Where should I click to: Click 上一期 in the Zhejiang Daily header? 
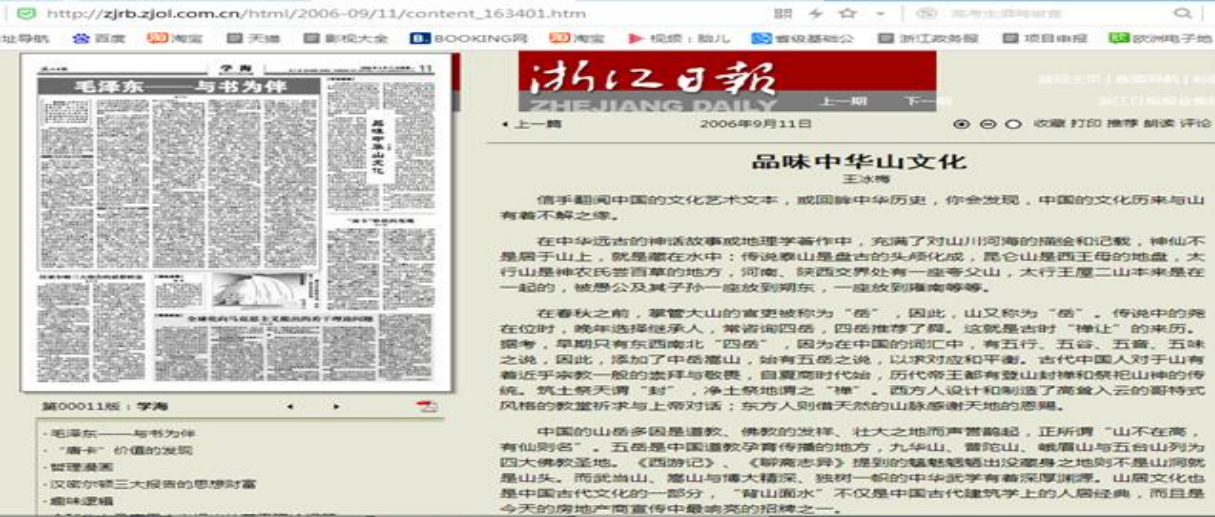pyautogui.click(x=843, y=101)
